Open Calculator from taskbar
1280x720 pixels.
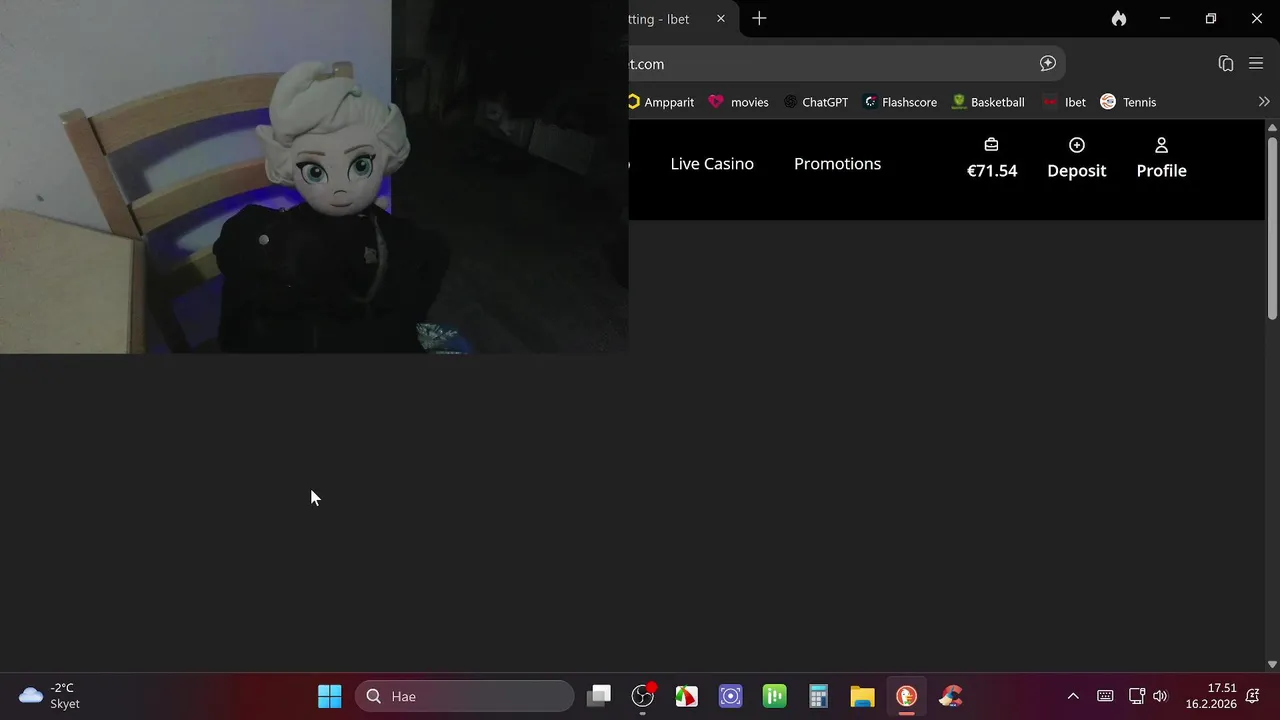[x=819, y=696]
